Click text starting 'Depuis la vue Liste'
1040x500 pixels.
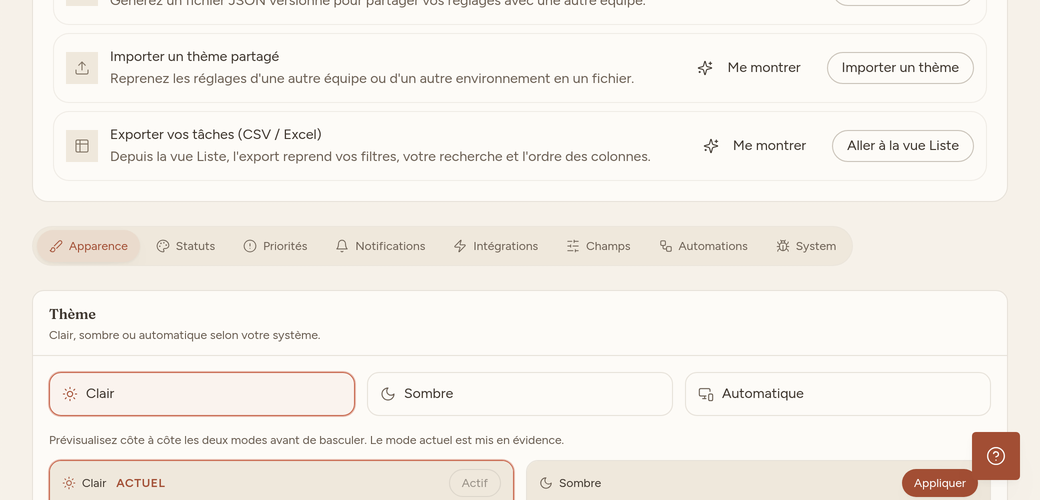(380, 157)
